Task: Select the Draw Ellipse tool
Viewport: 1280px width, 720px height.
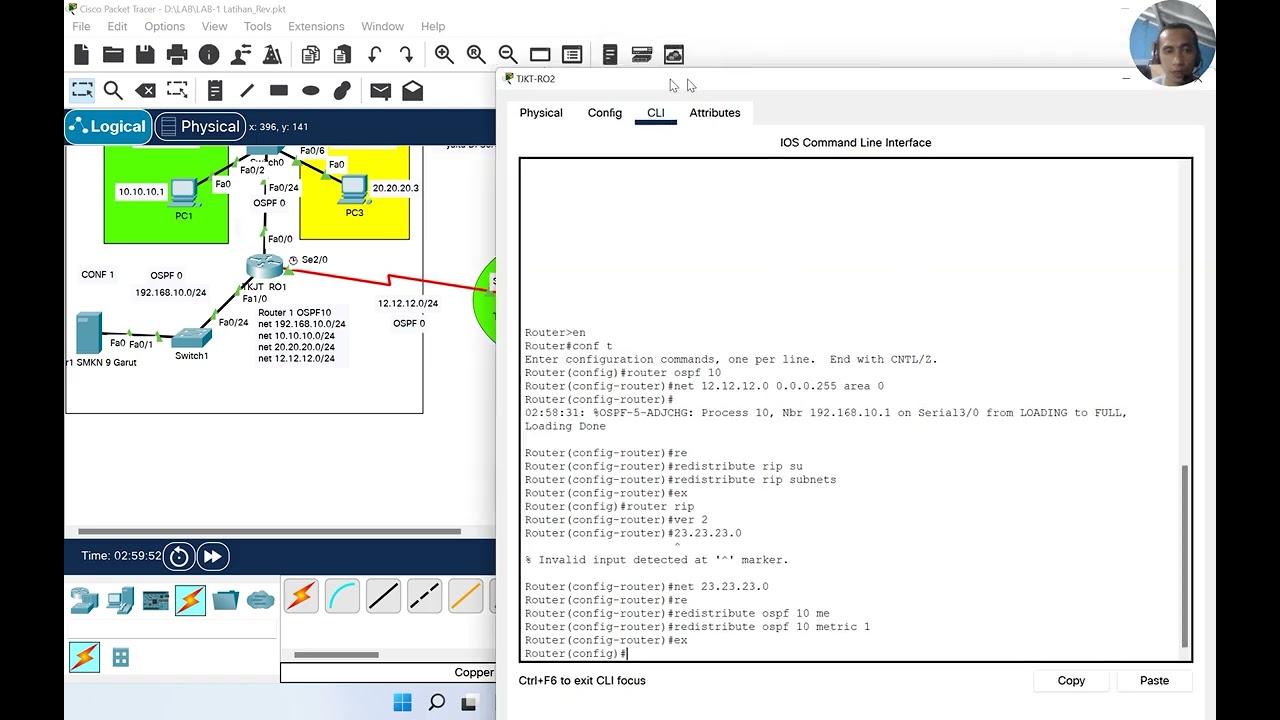Action: pos(311,91)
